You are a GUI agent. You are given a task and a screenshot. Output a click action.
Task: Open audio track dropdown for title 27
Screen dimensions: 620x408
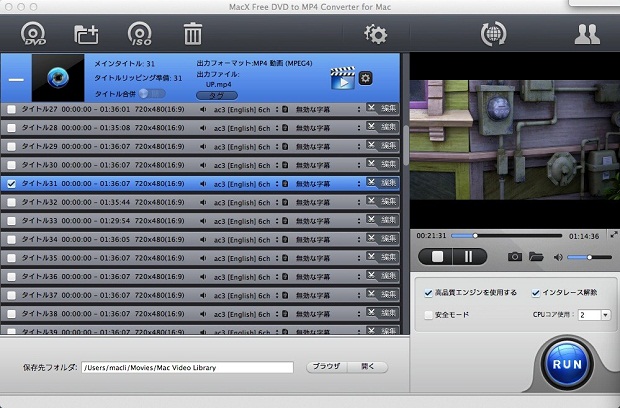point(277,110)
